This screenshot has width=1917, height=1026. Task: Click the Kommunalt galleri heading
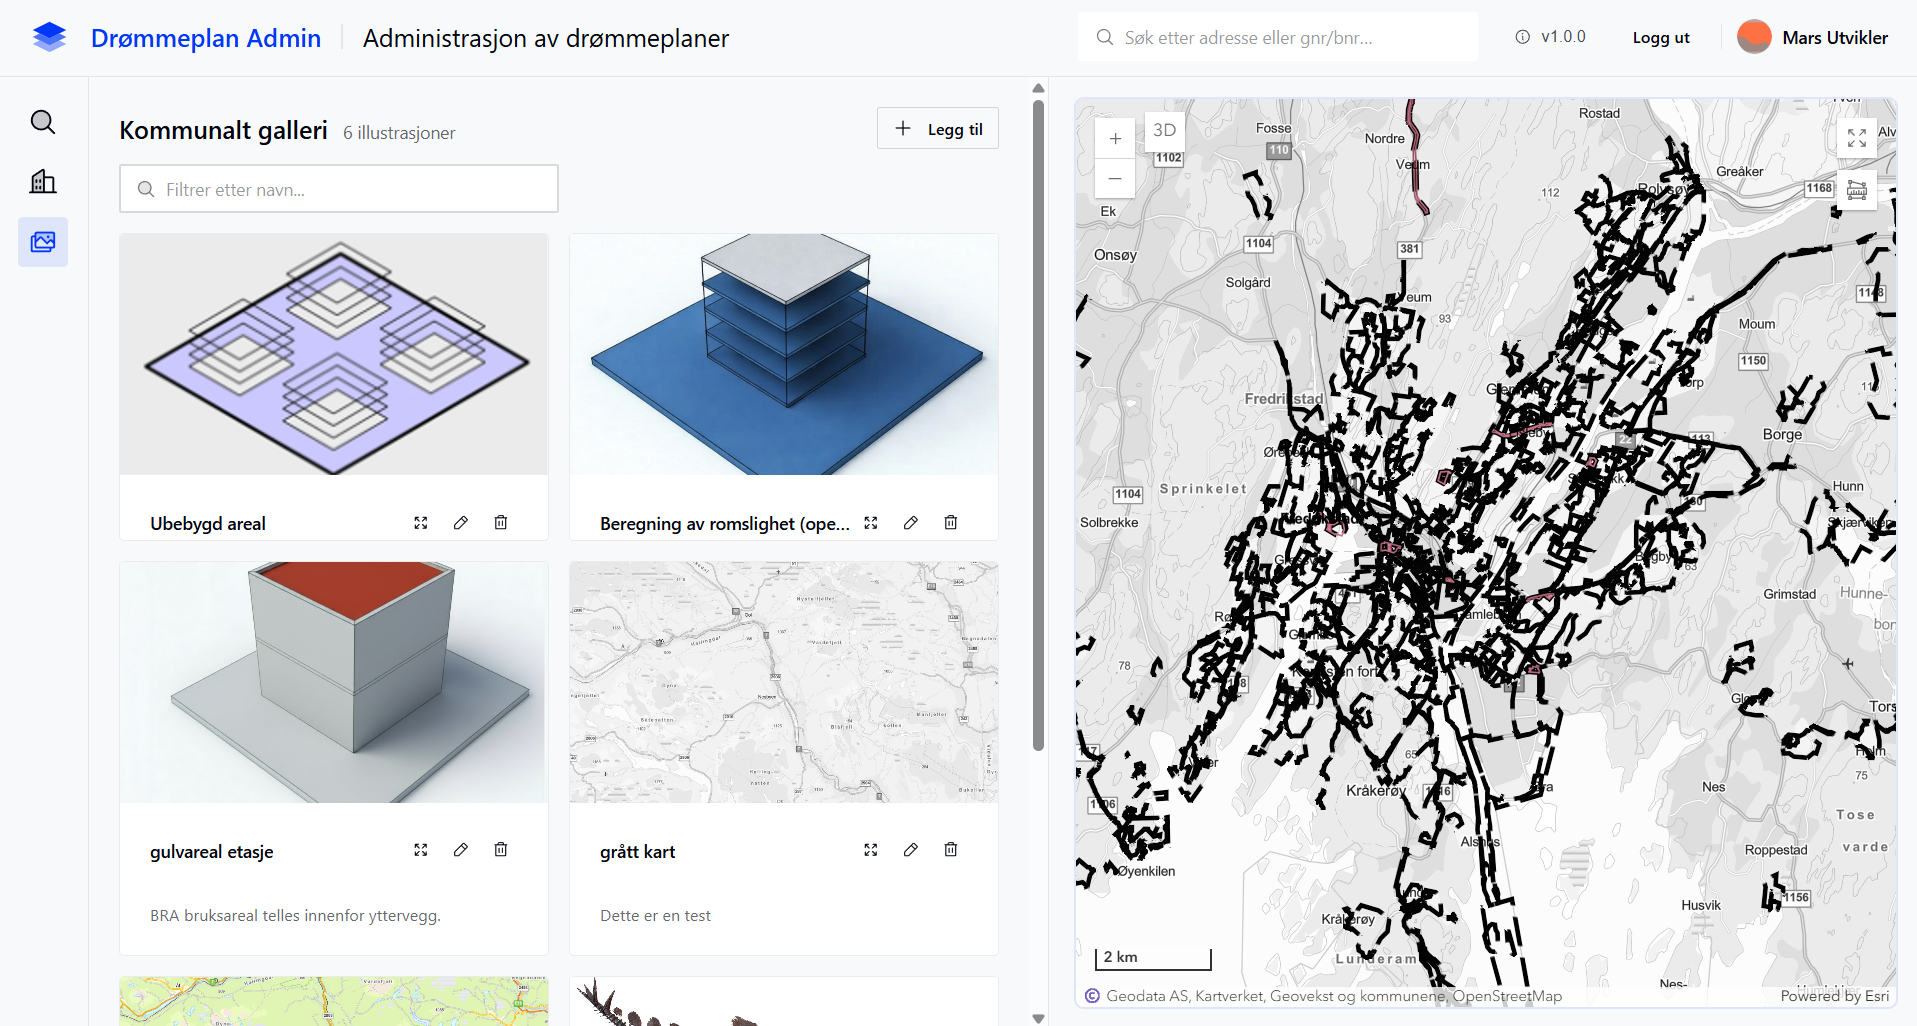(x=223, y=130)
